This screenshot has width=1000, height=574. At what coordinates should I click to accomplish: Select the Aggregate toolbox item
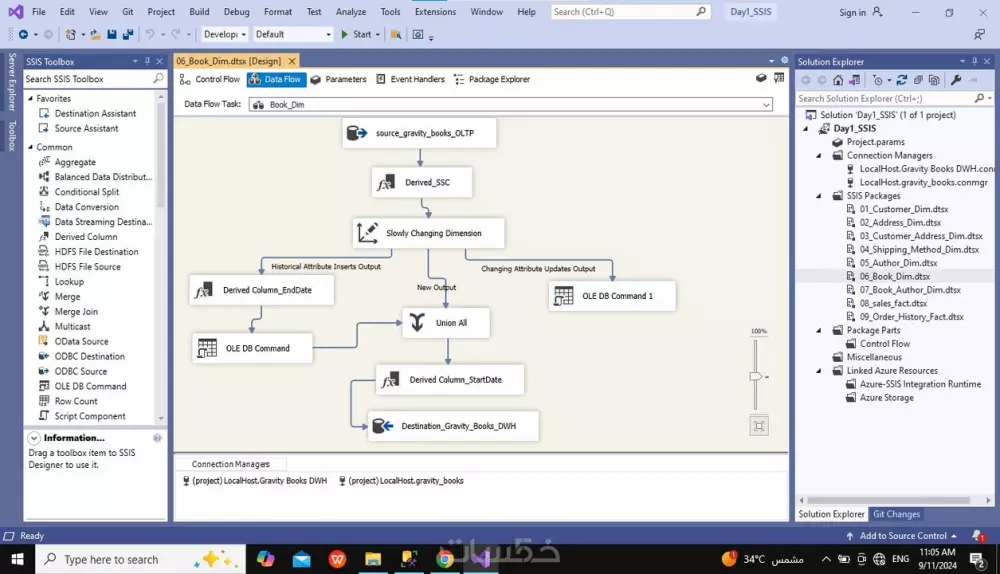[x=75, y=162]
